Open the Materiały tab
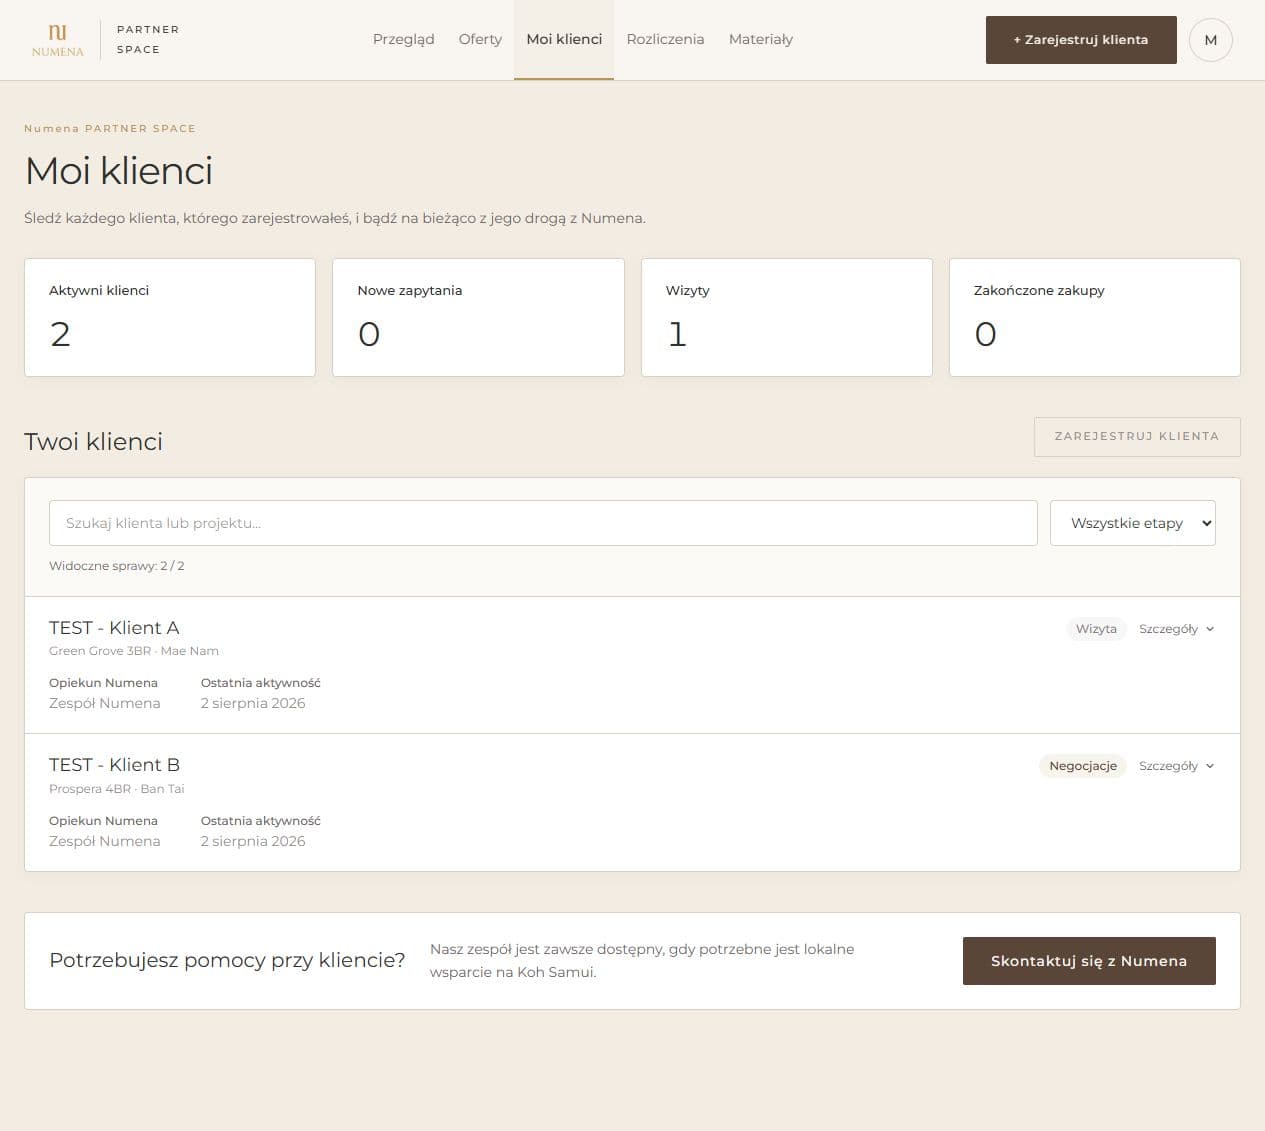The image size is (1265, 1131). pyautogui.click(x=761, y=39)
